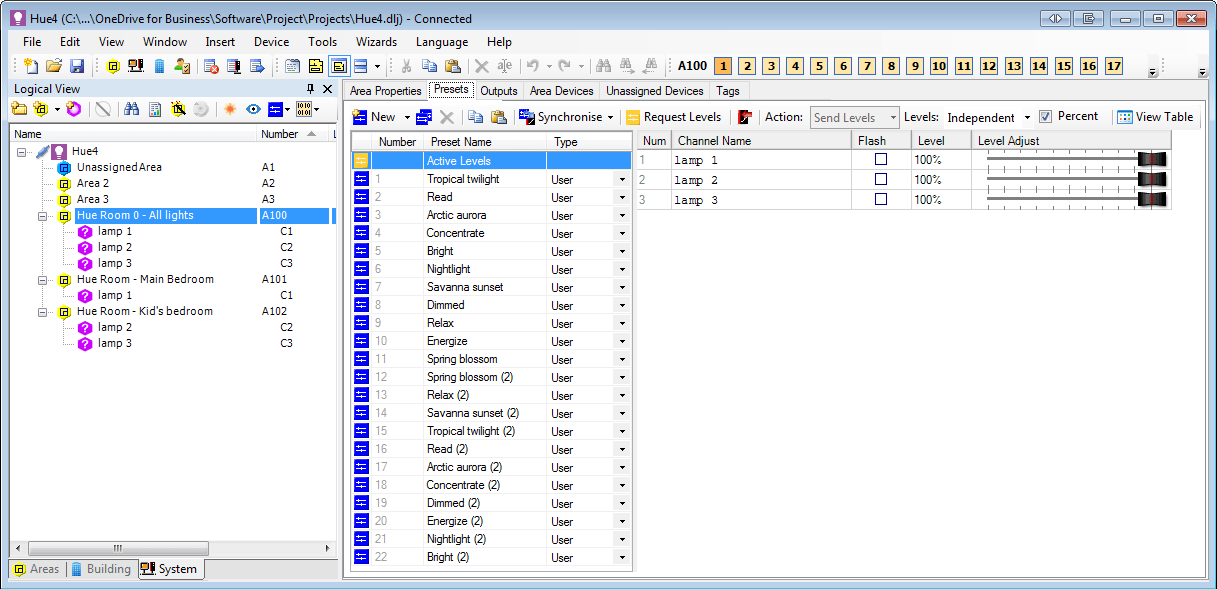Open Type dropdown for Tropical twilight preset
The image size is (1217, 589).
pos(622,180)
